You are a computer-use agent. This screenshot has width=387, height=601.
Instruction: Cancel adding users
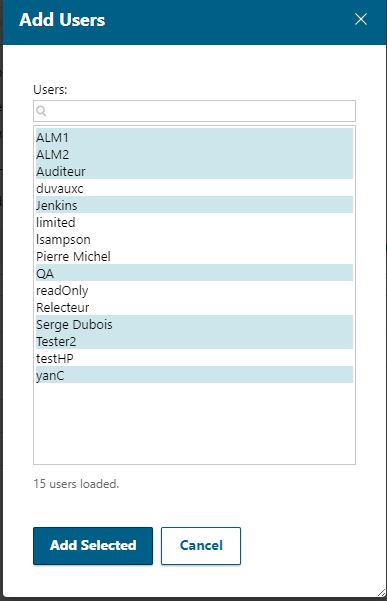pyautogui.click(x=201, y=545)
